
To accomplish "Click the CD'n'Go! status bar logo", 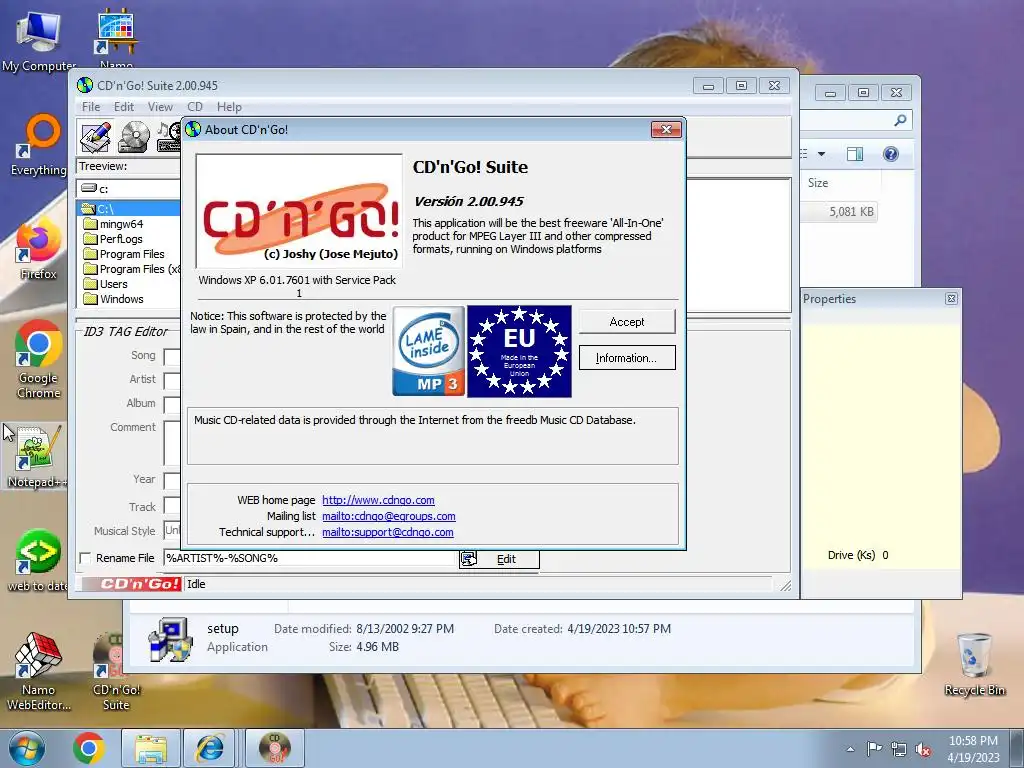I will (131, 584).
